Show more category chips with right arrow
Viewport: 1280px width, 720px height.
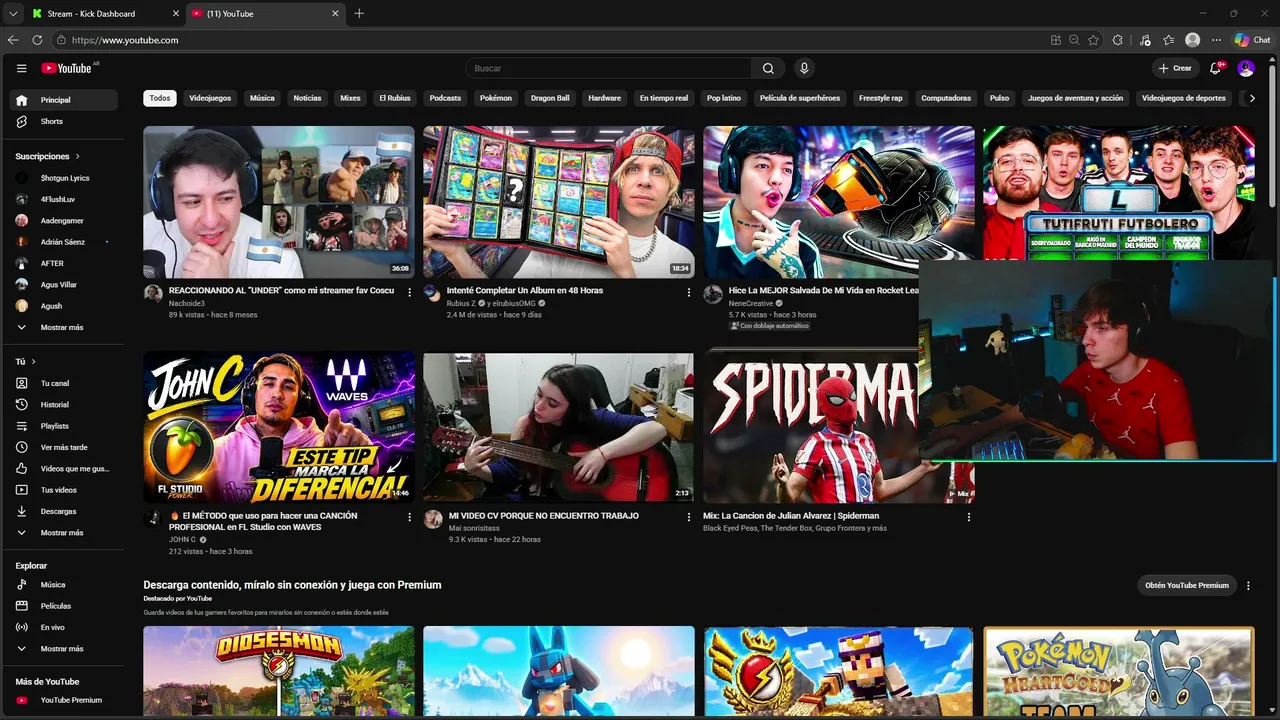(1252, 98)
